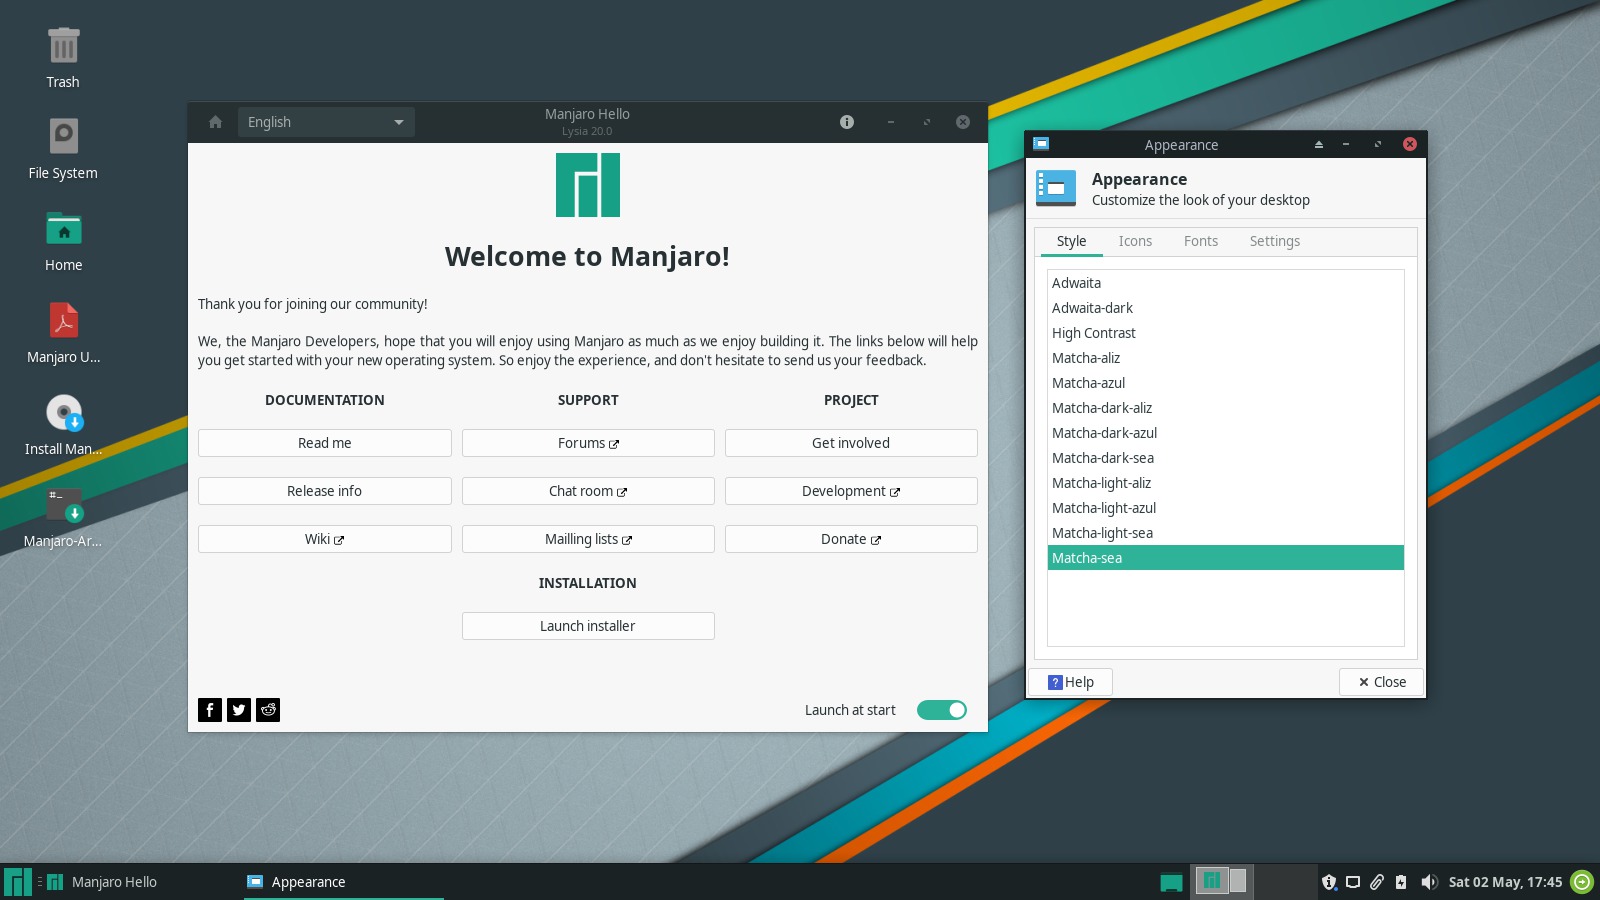This screenshot has height=900, width=1600.
Task: Open the green session logout icon
Action: point(1582,882)
